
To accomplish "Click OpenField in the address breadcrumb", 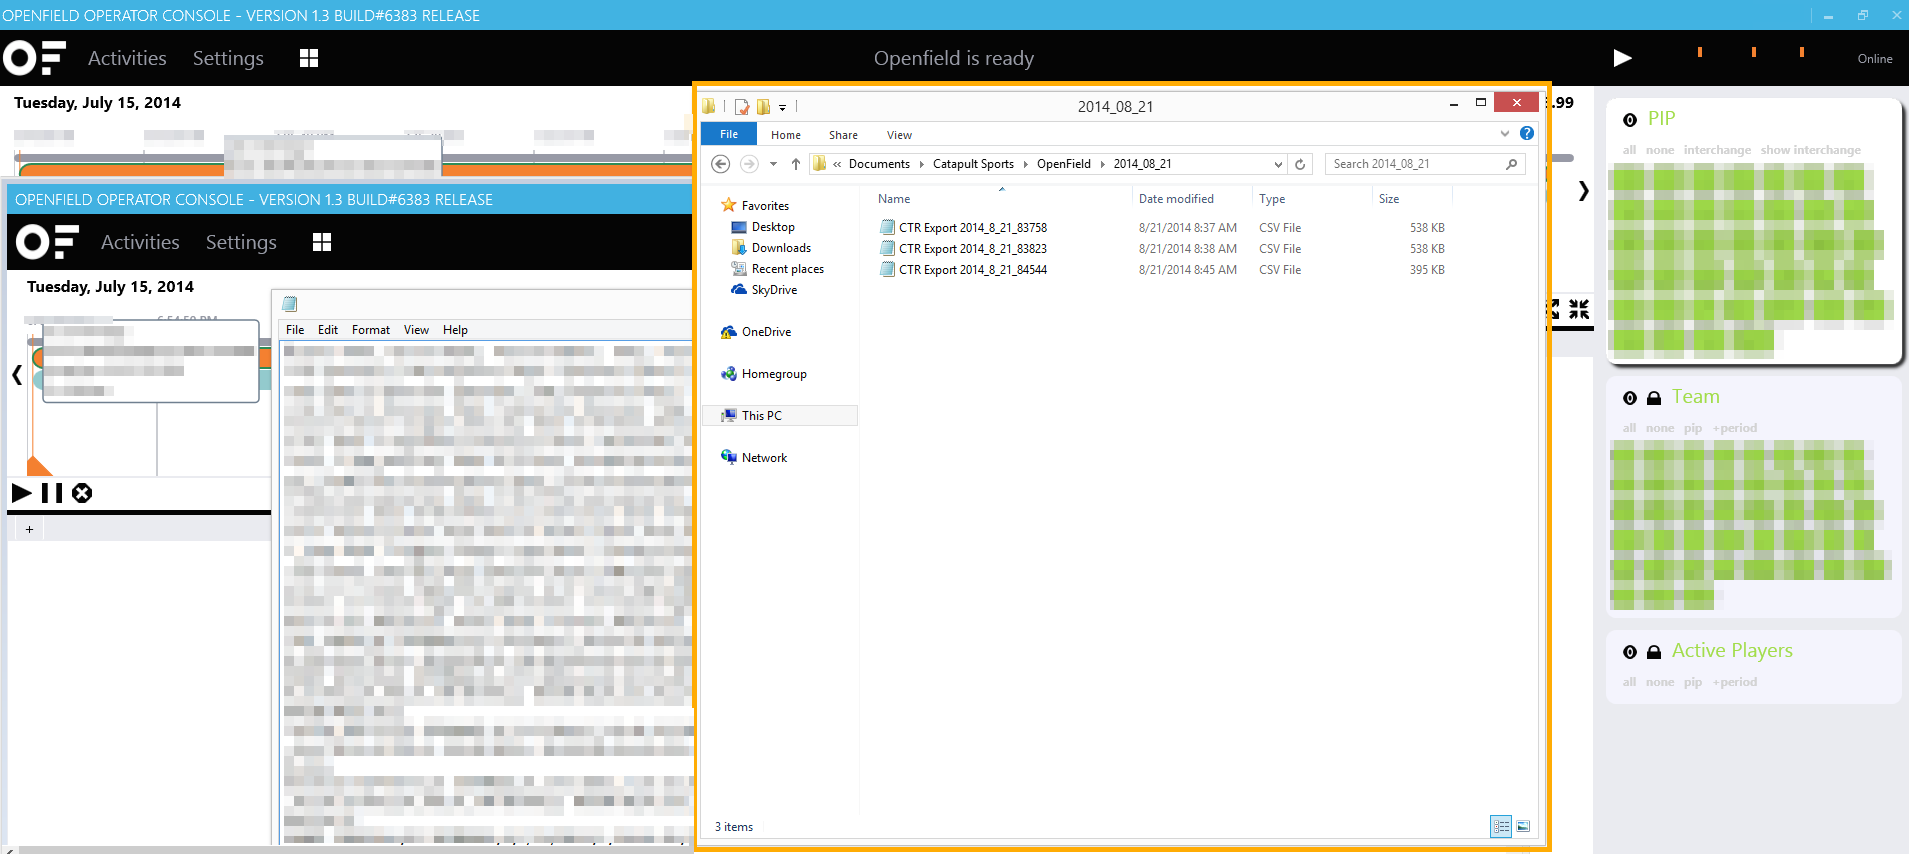I will (x=1063, y=164).
